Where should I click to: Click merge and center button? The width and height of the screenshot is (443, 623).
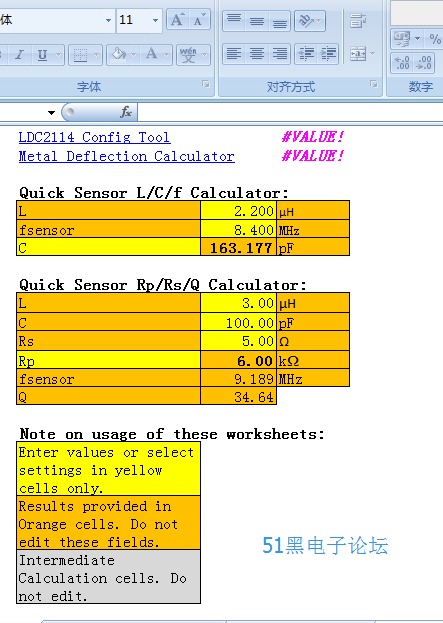[358, 54]
